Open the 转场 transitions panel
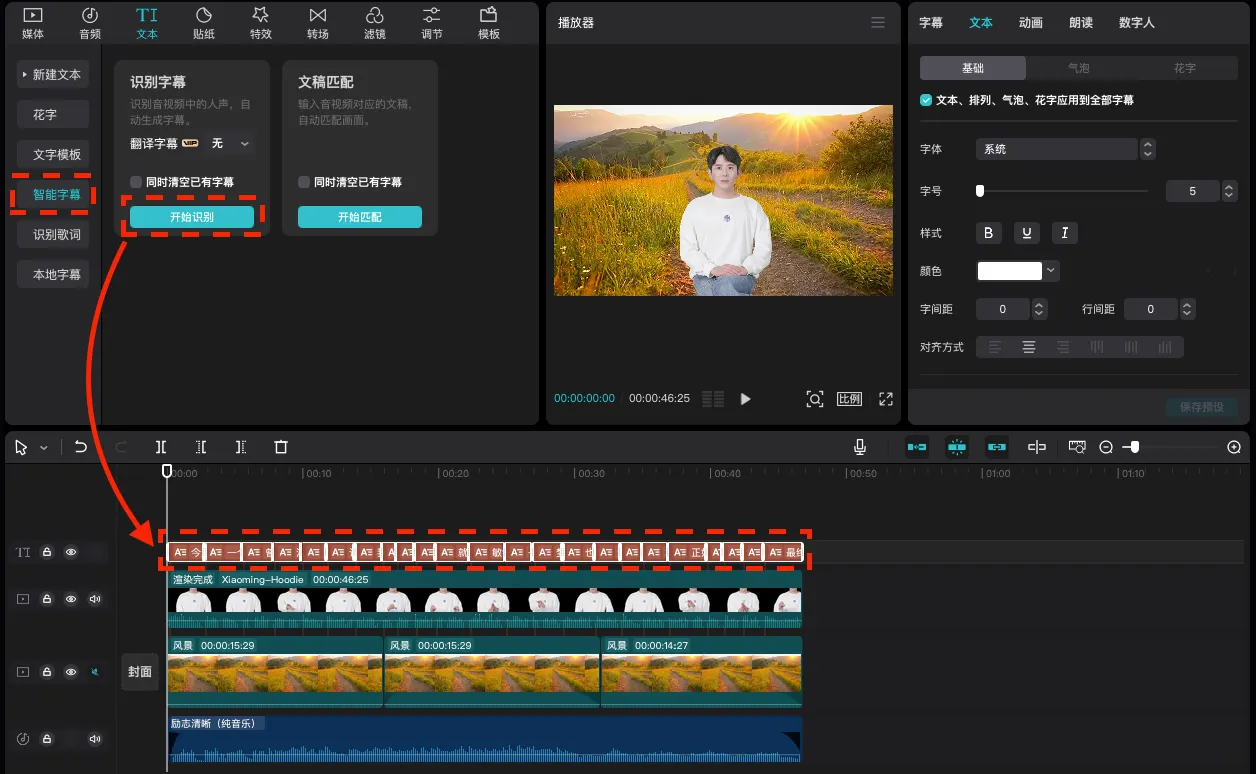This screenshot has width=1256, height=774. 317,23
